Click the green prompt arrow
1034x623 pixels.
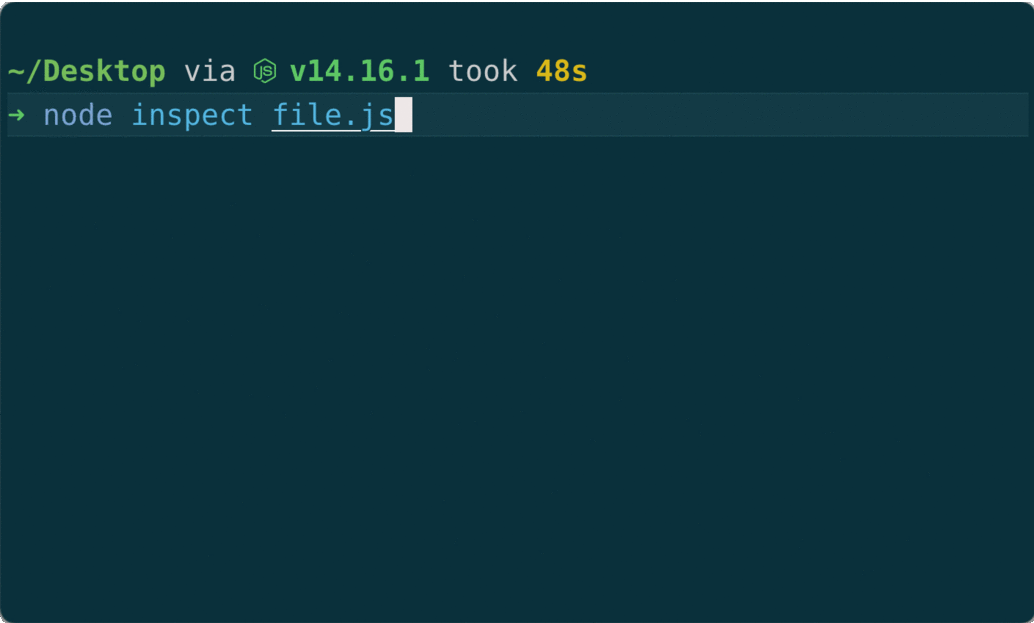pyautogui.click(x=16, y=115)
